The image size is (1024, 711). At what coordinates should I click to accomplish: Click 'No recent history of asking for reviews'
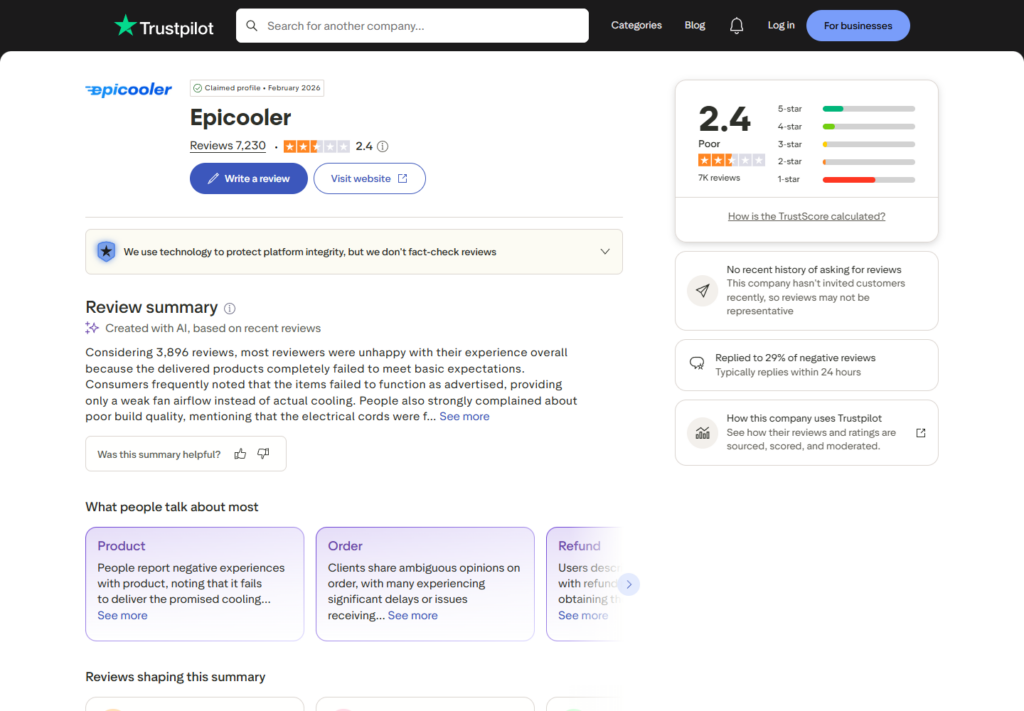click(x=814, y=270)
